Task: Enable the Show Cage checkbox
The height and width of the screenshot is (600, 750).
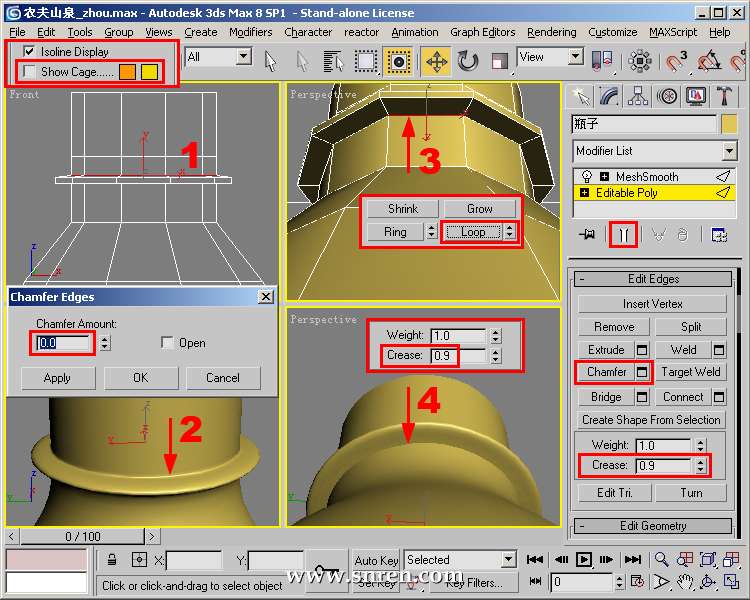Action: pyautogui.click(x=29, y=72)
